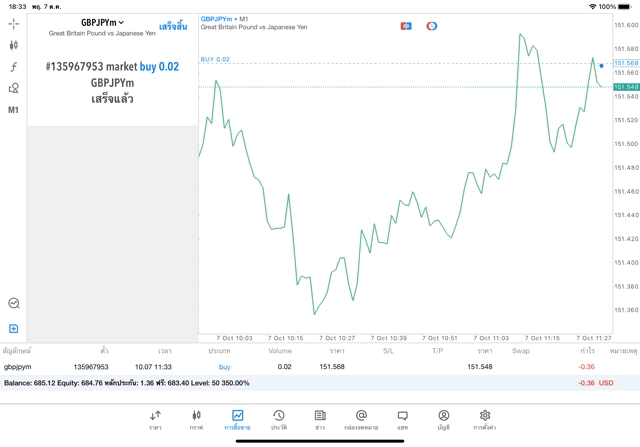This screenshot has height=447, width=640.
Task: Click ticket number 135967953 in table
Action: pyautogui.click(x=91, y=367)
